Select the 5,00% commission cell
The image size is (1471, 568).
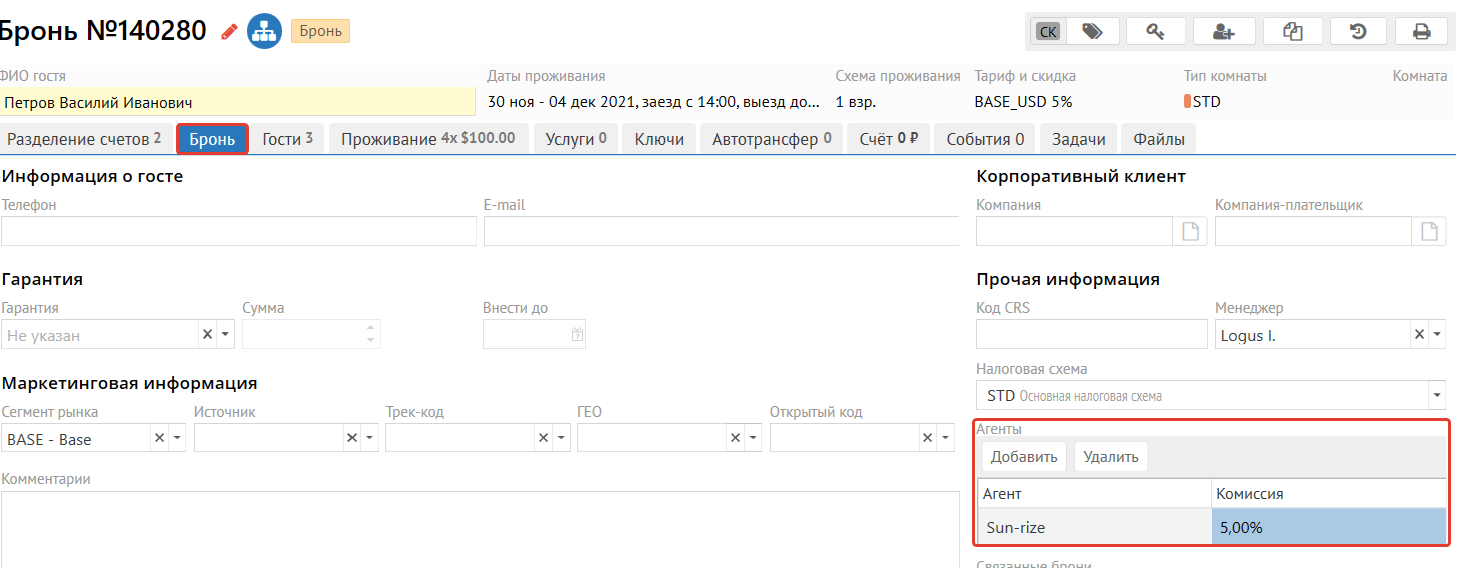pyautogui.click(x=1328, y=527)
